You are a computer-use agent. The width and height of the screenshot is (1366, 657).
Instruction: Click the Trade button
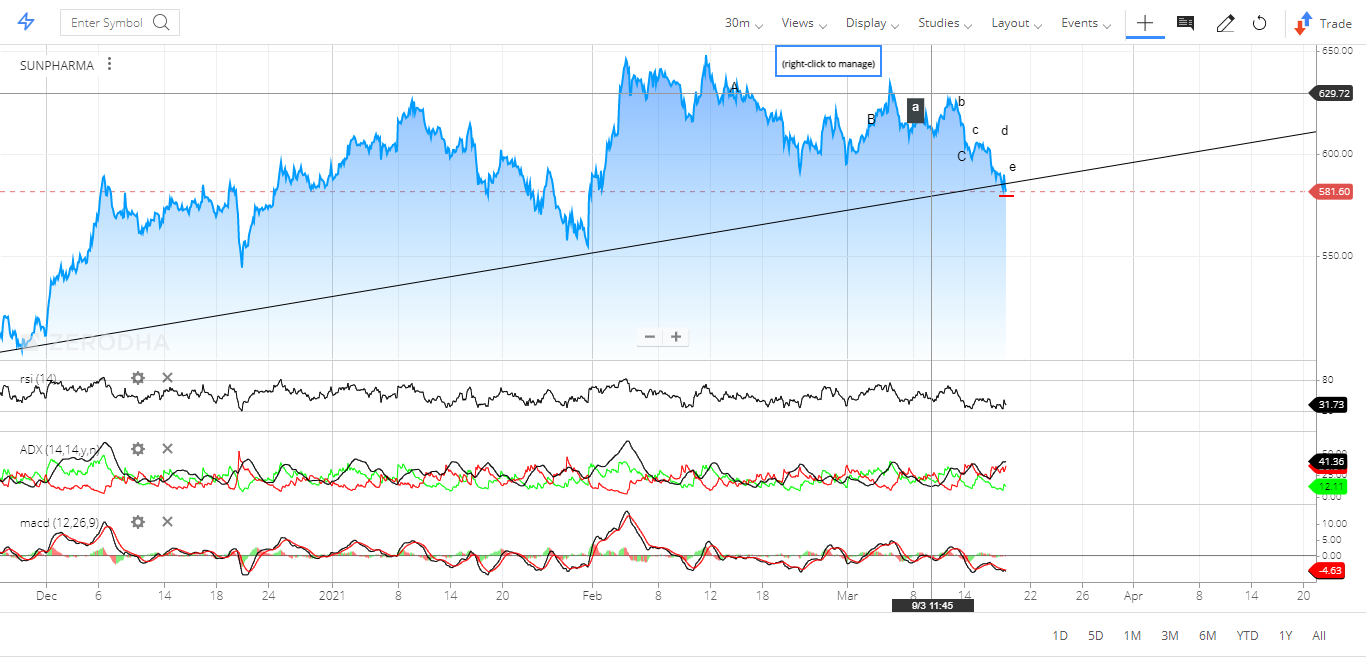1323,23
